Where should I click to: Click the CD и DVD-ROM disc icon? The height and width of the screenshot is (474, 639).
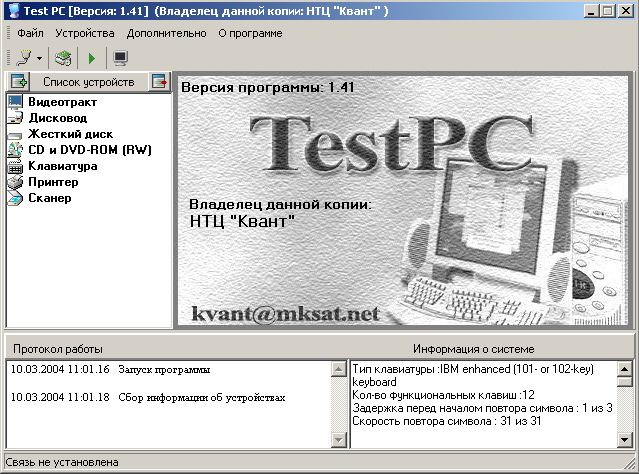point(15,150)
